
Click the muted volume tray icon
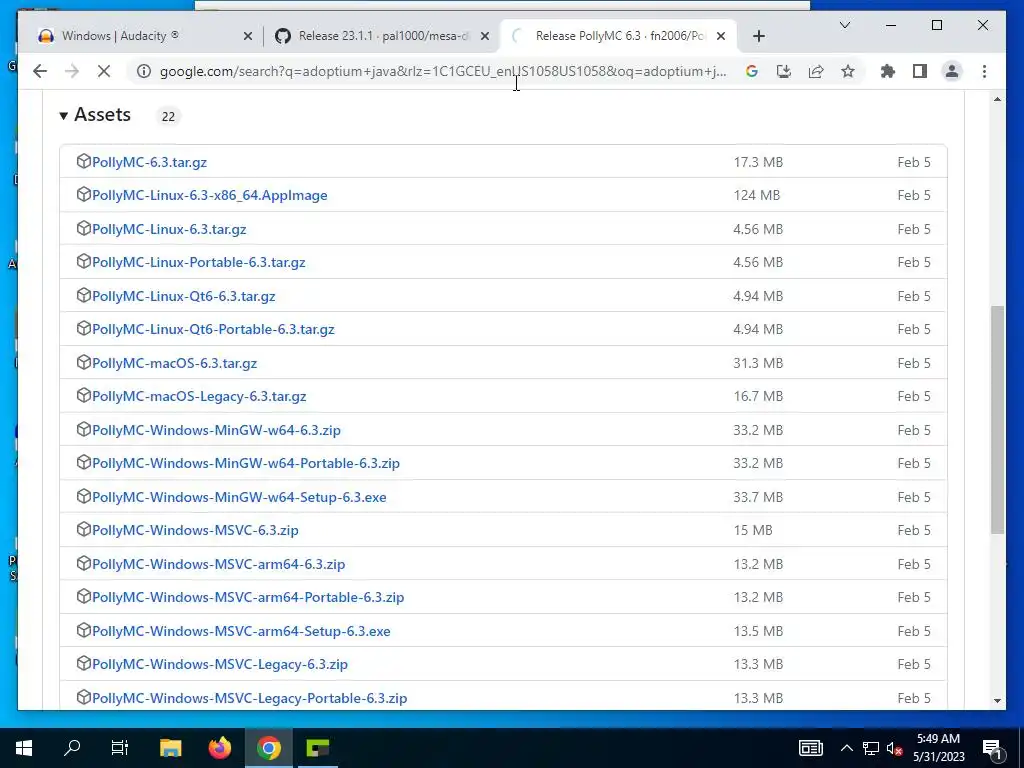tap(894, 748)
